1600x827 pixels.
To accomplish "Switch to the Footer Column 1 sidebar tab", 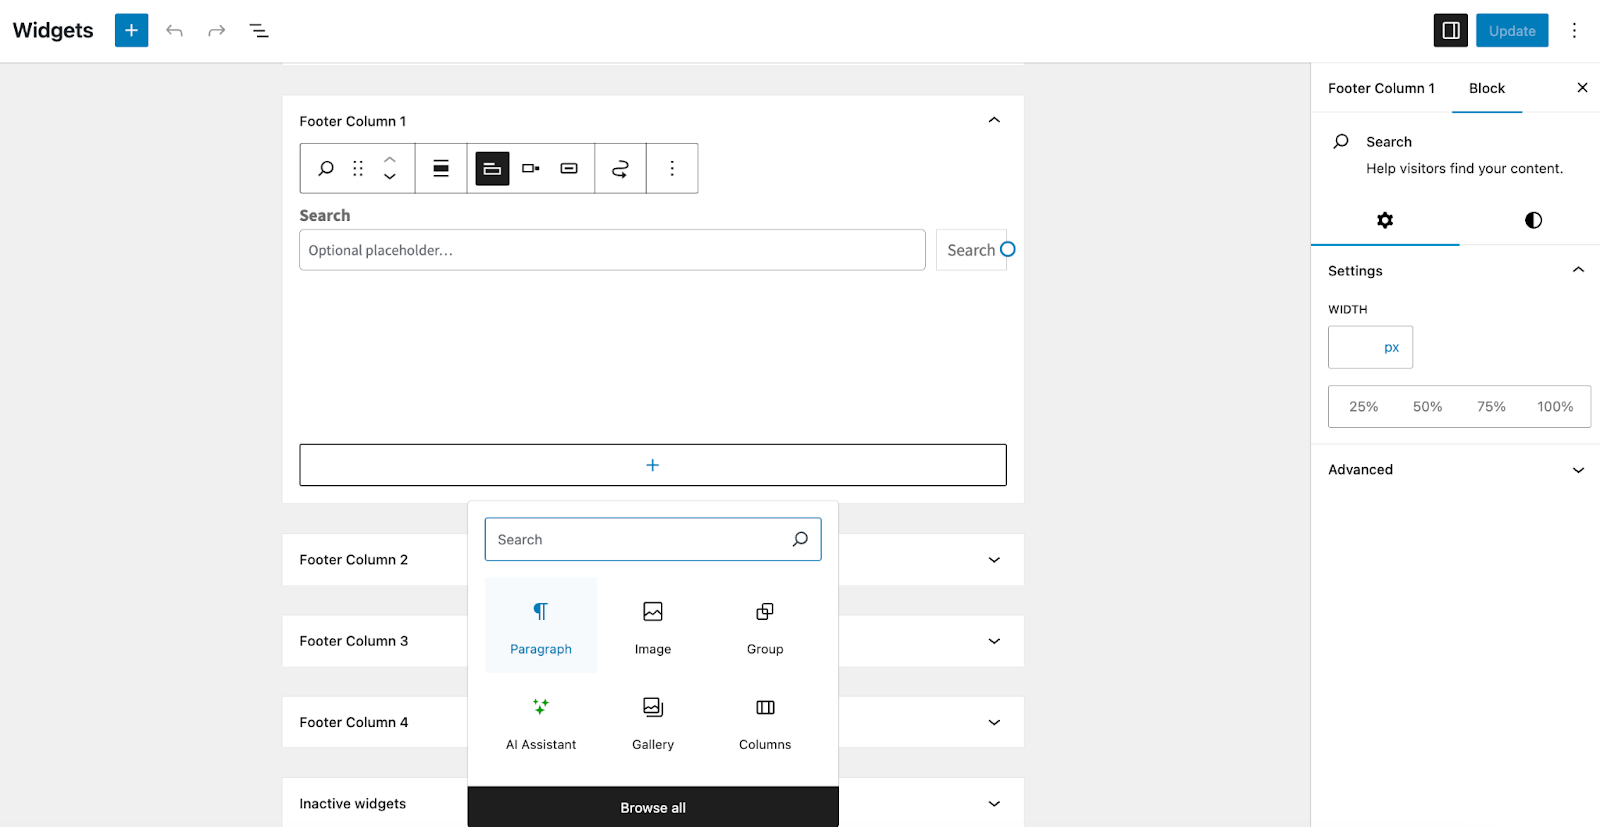I will tap(1381, 88).
